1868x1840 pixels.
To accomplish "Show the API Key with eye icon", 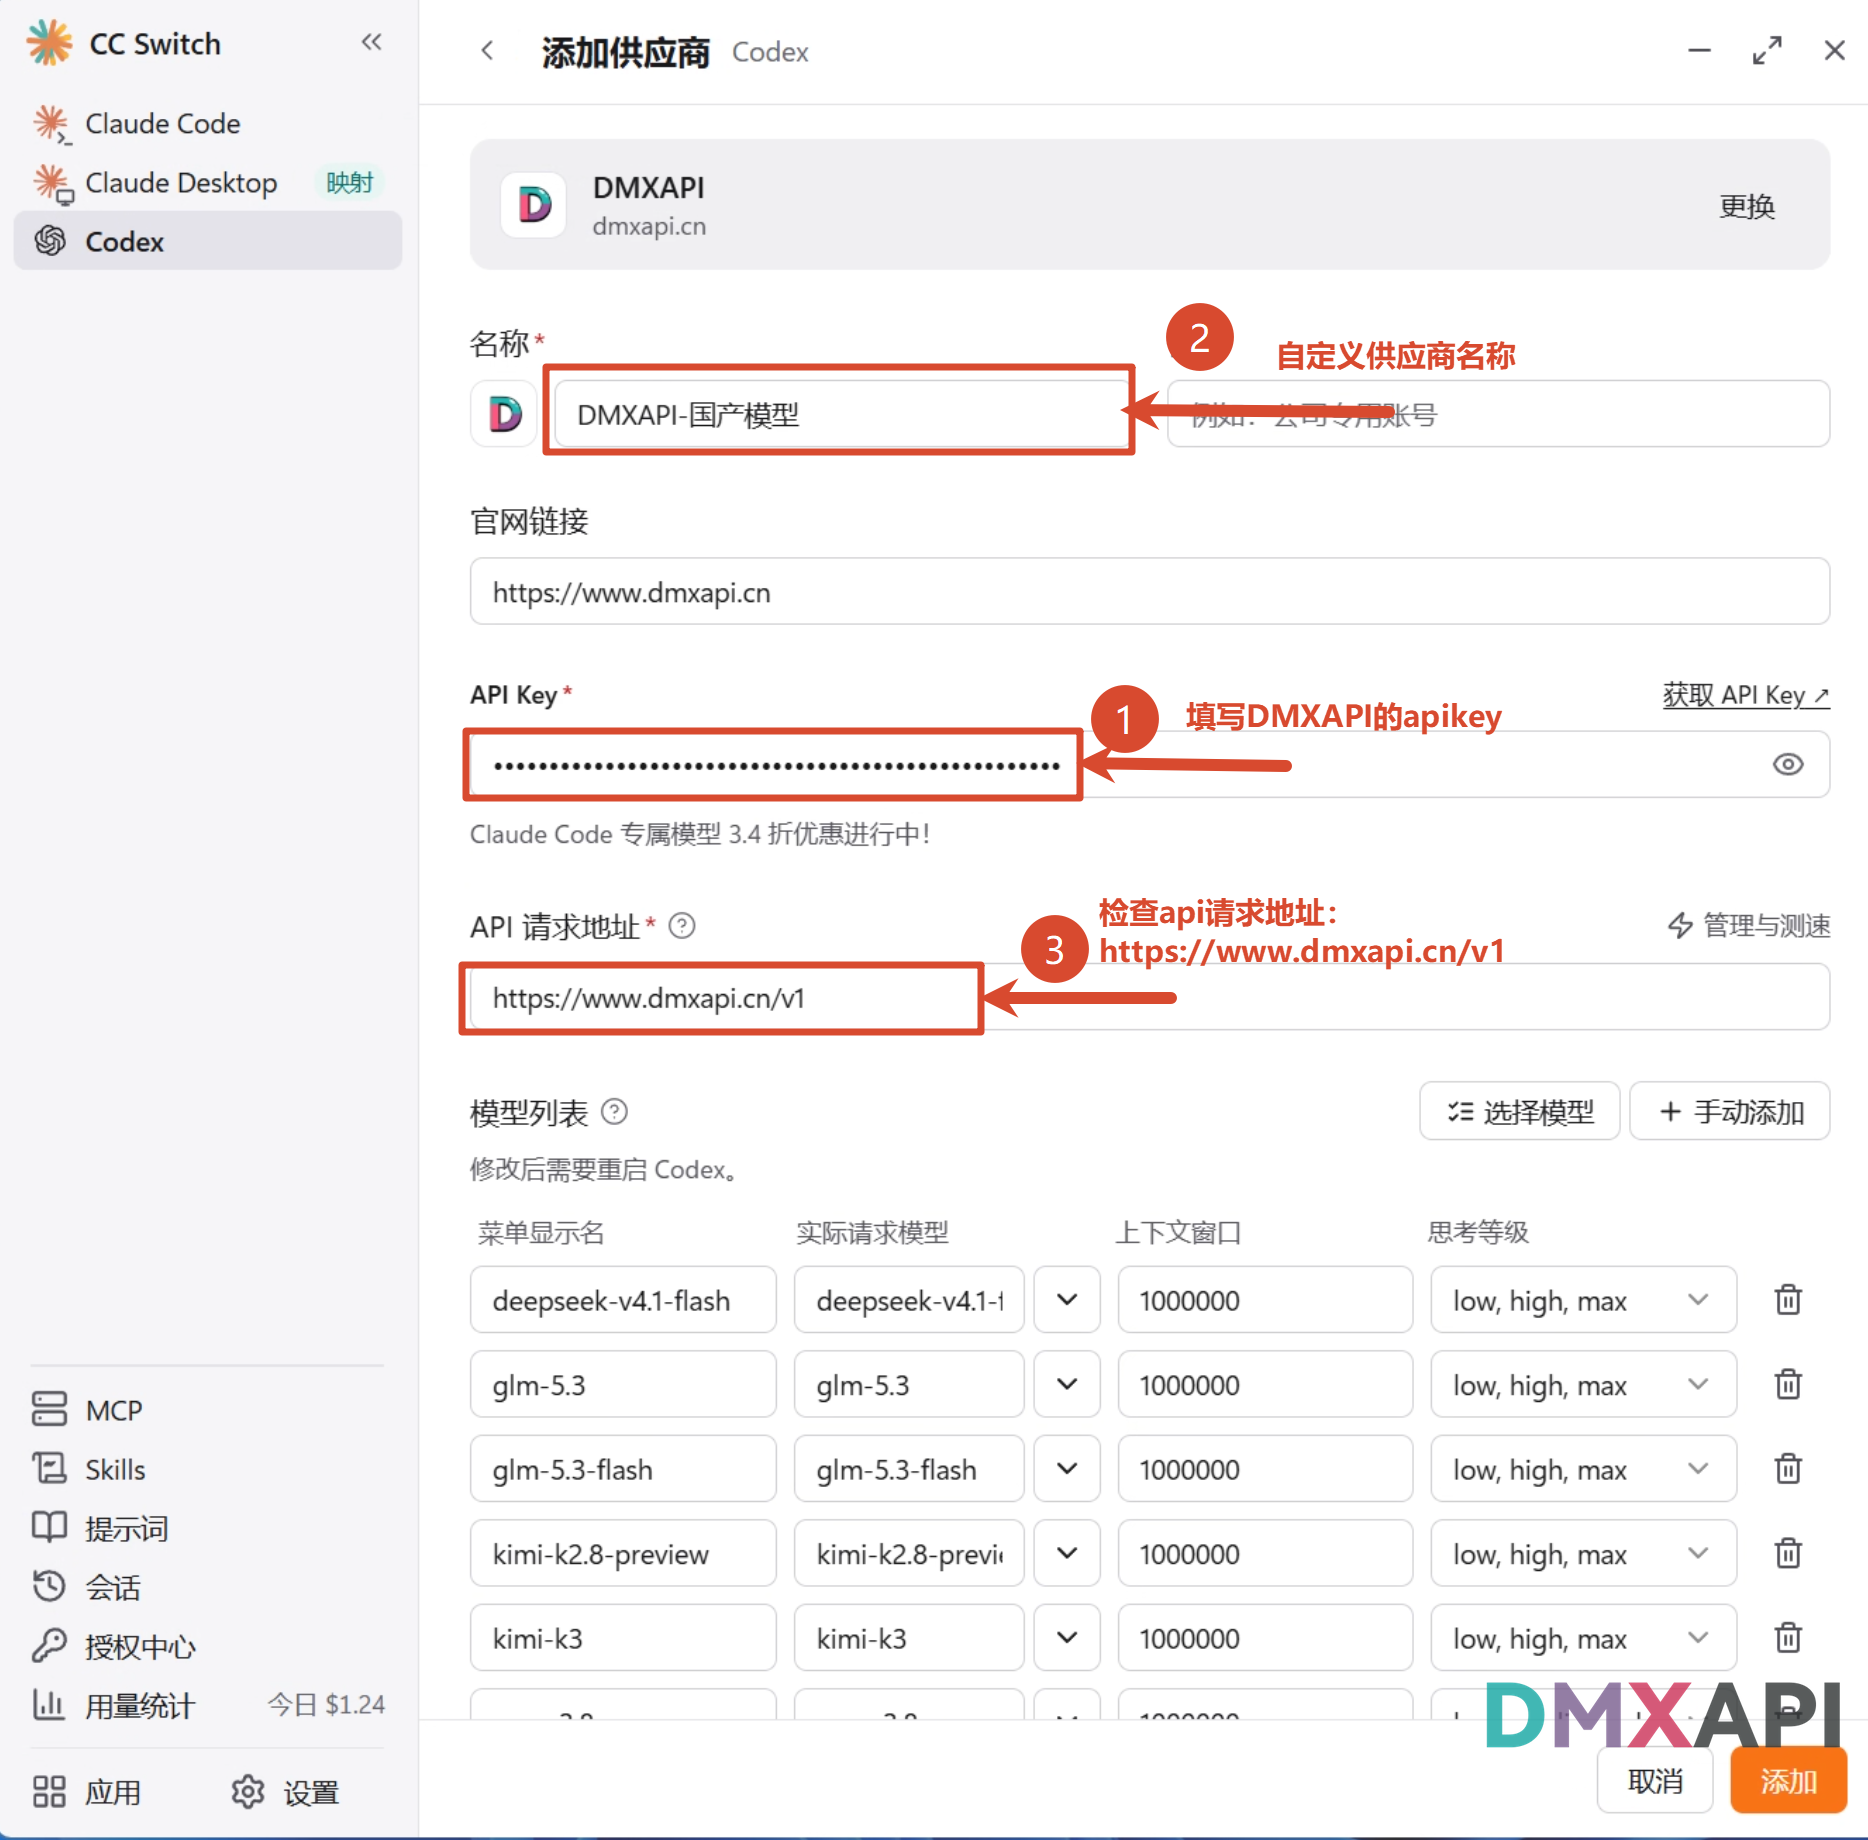I will [x=1788, y=764].
